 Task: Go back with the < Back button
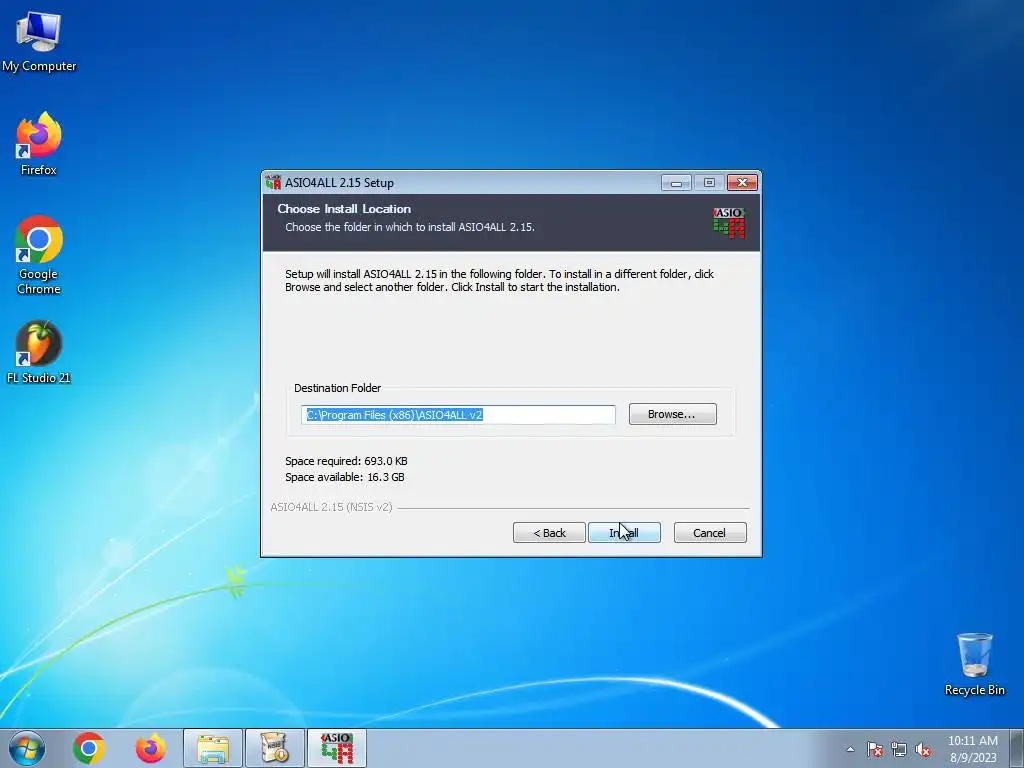[x=549, y=533]
